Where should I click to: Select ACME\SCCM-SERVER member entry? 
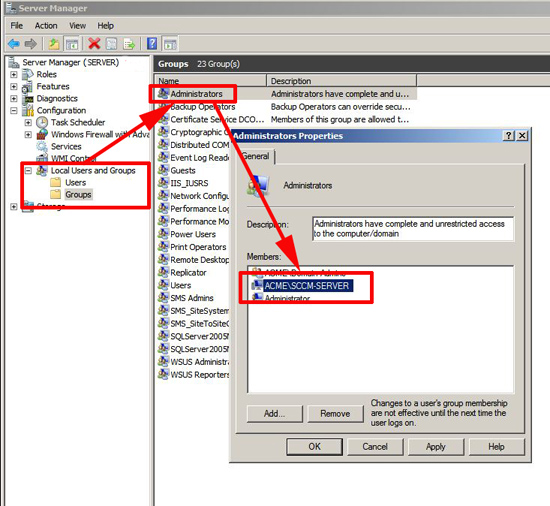click(307, 286)
